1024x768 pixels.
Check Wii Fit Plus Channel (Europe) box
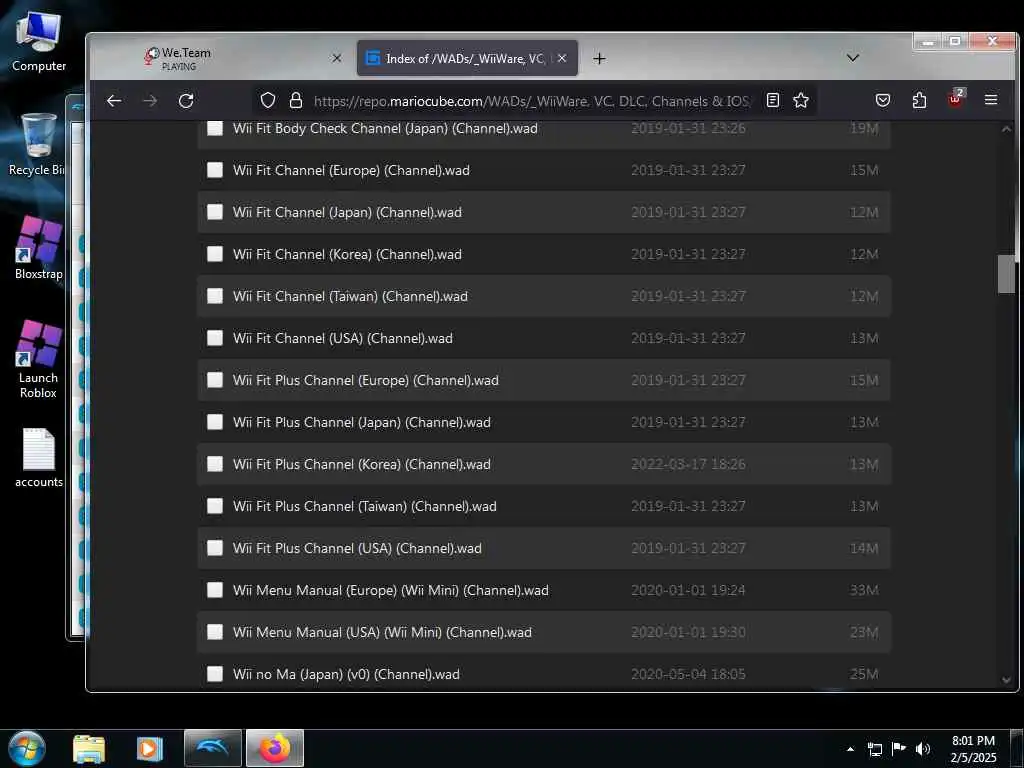[215, 380]
